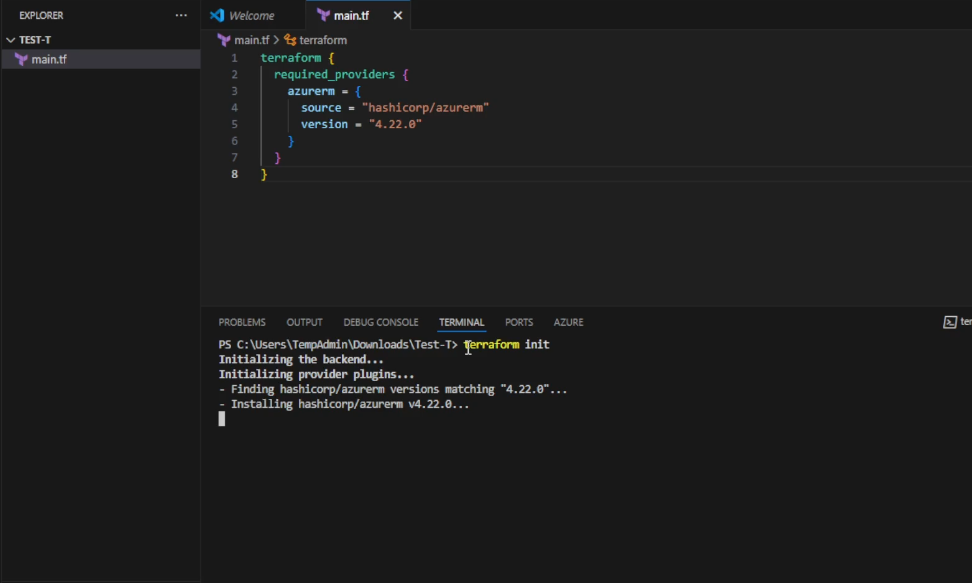
Task: Click the terminal shell icon at panel right
Action: 950,322
